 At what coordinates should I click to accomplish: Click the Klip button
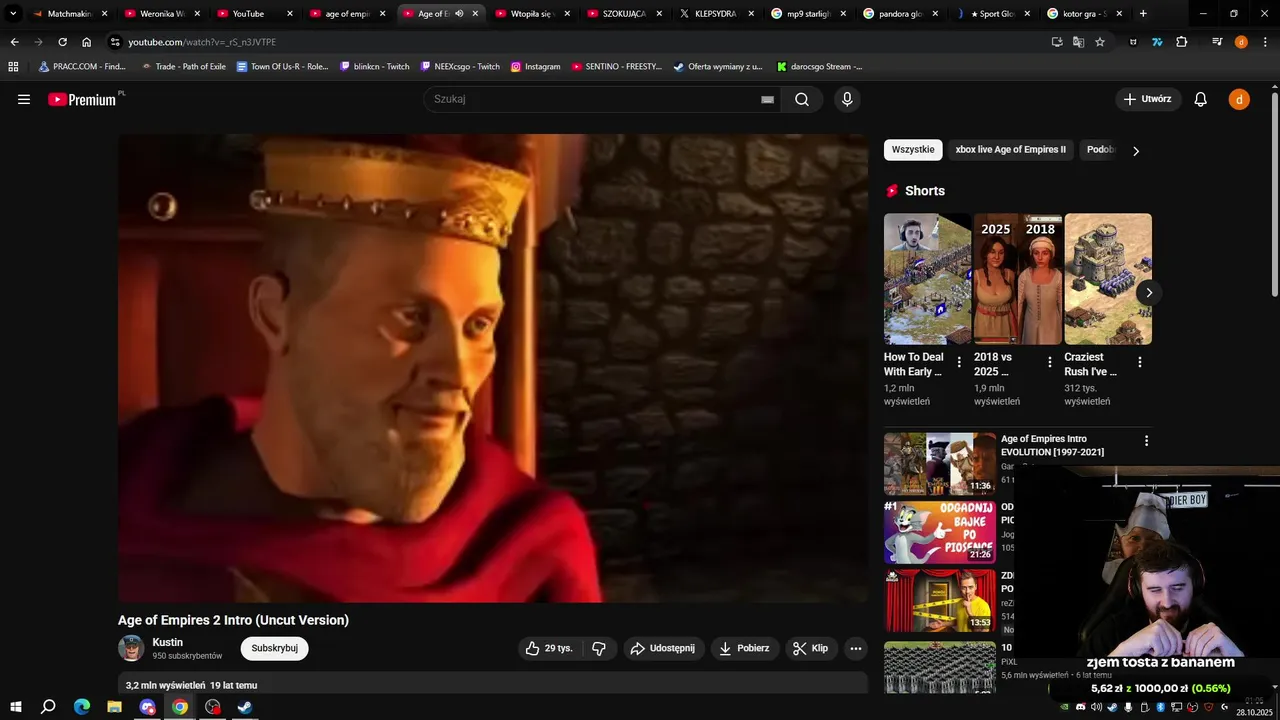click(x=811, y=648)
